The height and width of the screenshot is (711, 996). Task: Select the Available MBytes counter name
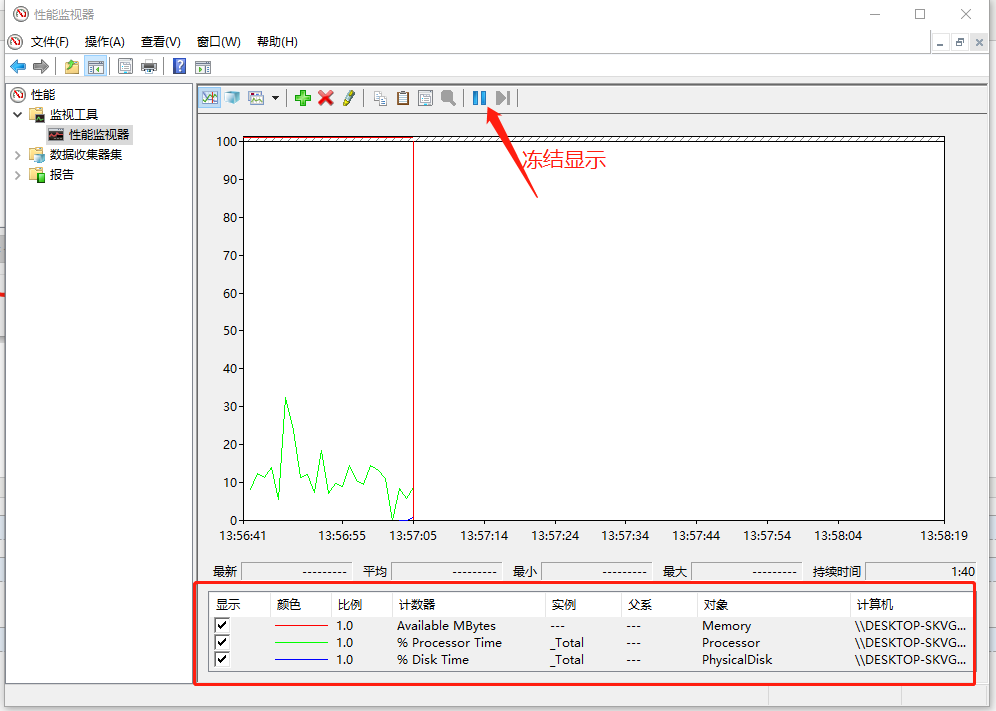[446, 626]
